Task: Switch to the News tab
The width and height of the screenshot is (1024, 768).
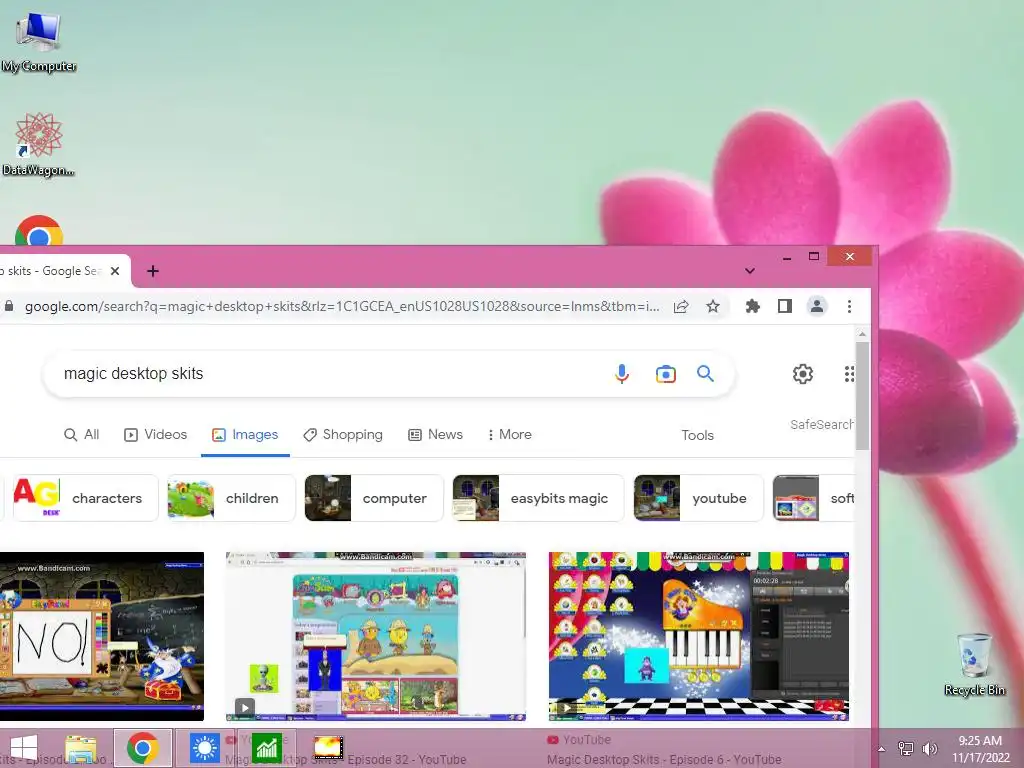Action: click(x=435, y=434)
